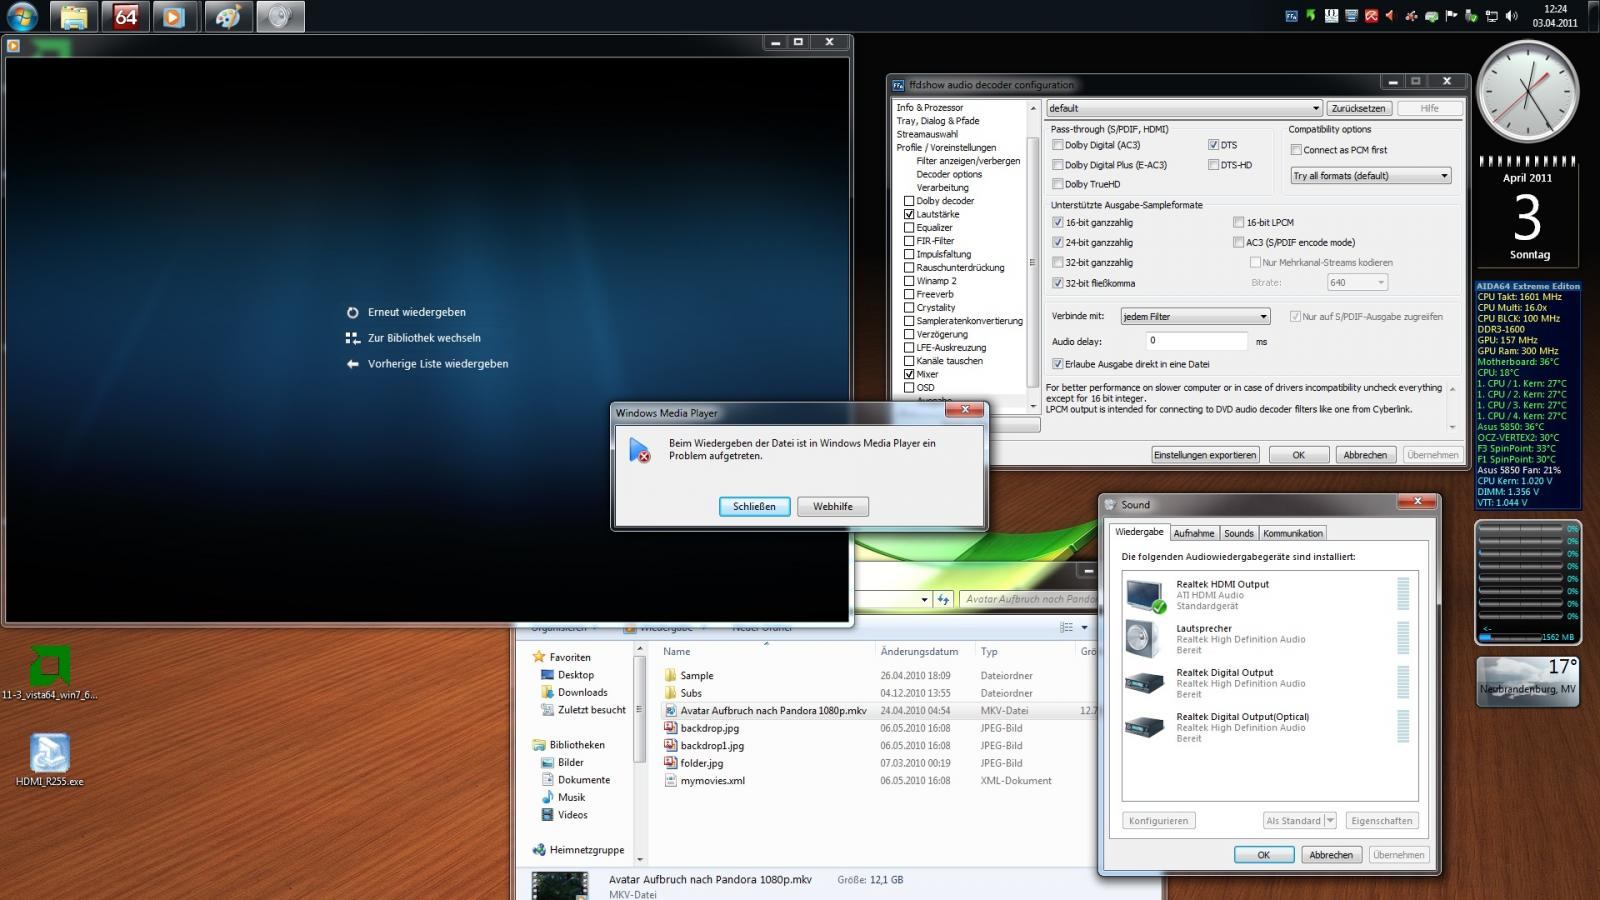The width and height of the screenshot is (1600, 900).
Task: Click the Explorer search box
Action: (1028, 599)
